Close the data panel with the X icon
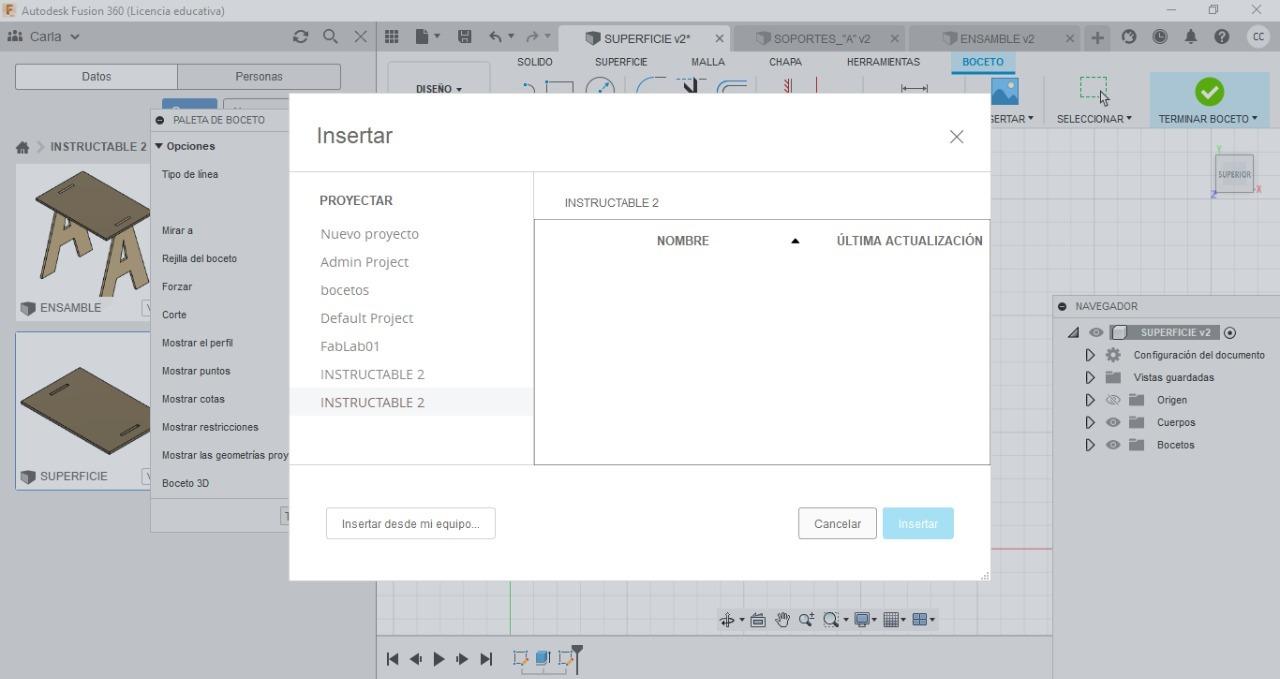Viewport: 1280px width, 679px height. pos(361,37)
